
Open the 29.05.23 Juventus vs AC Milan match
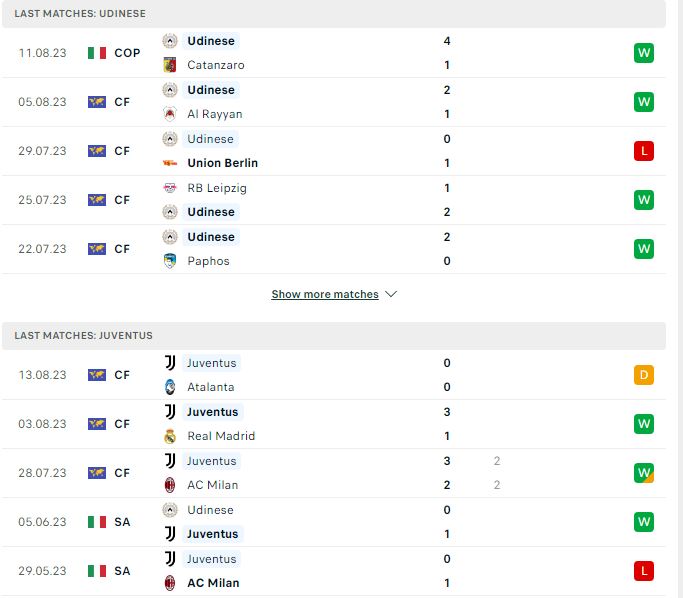(334, 571)
